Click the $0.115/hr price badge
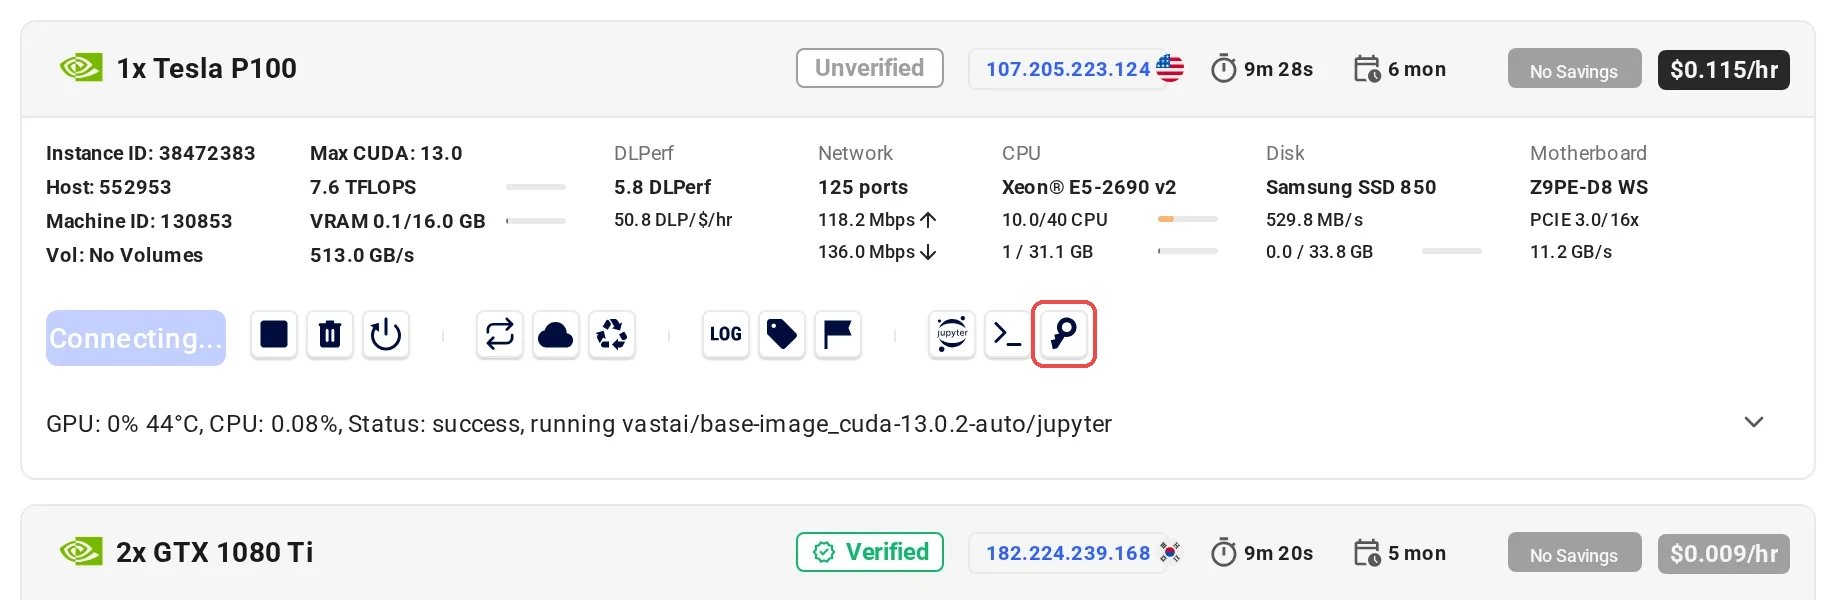This screenshot has height=600, width=1836. (1724, 70)
